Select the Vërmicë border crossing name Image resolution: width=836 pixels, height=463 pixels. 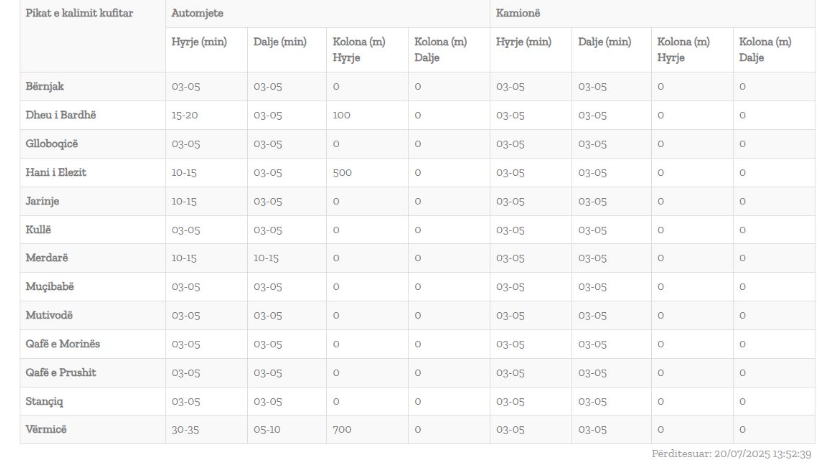(46, 429)
